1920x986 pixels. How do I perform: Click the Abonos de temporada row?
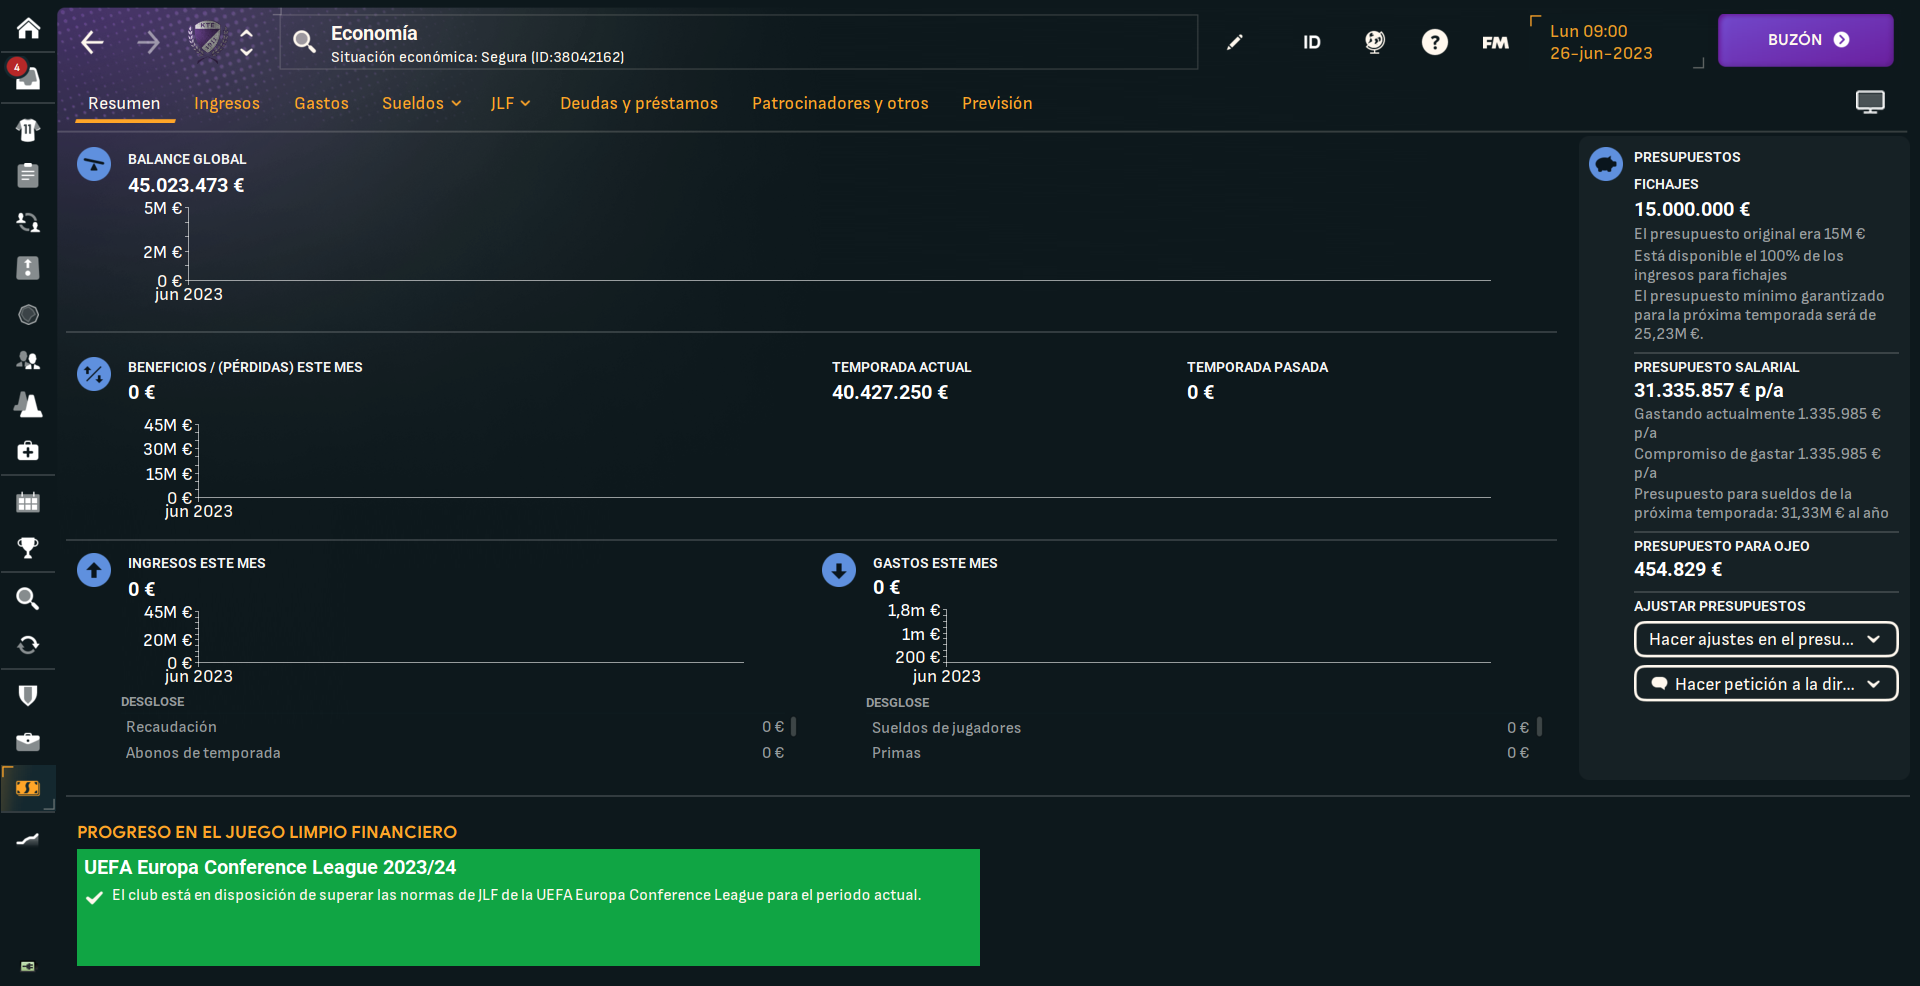pos(455,753)
